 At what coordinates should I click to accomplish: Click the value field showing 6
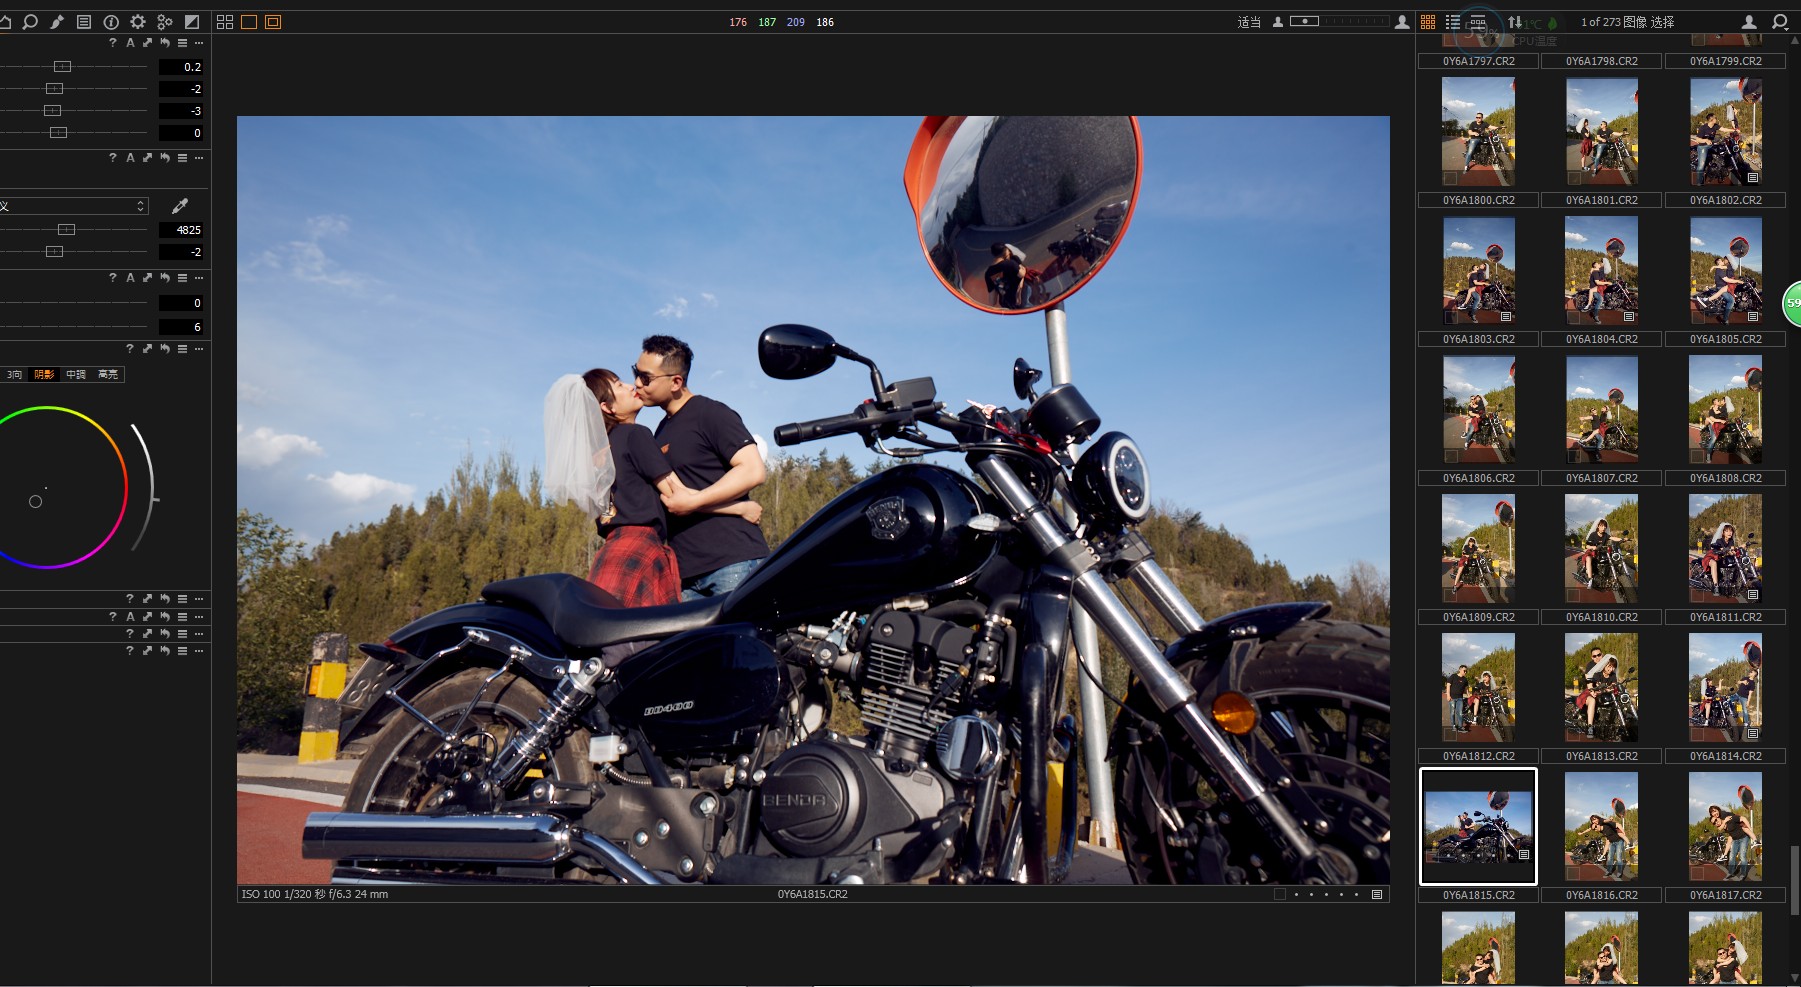pyautogui.click(x=181, y=327)
